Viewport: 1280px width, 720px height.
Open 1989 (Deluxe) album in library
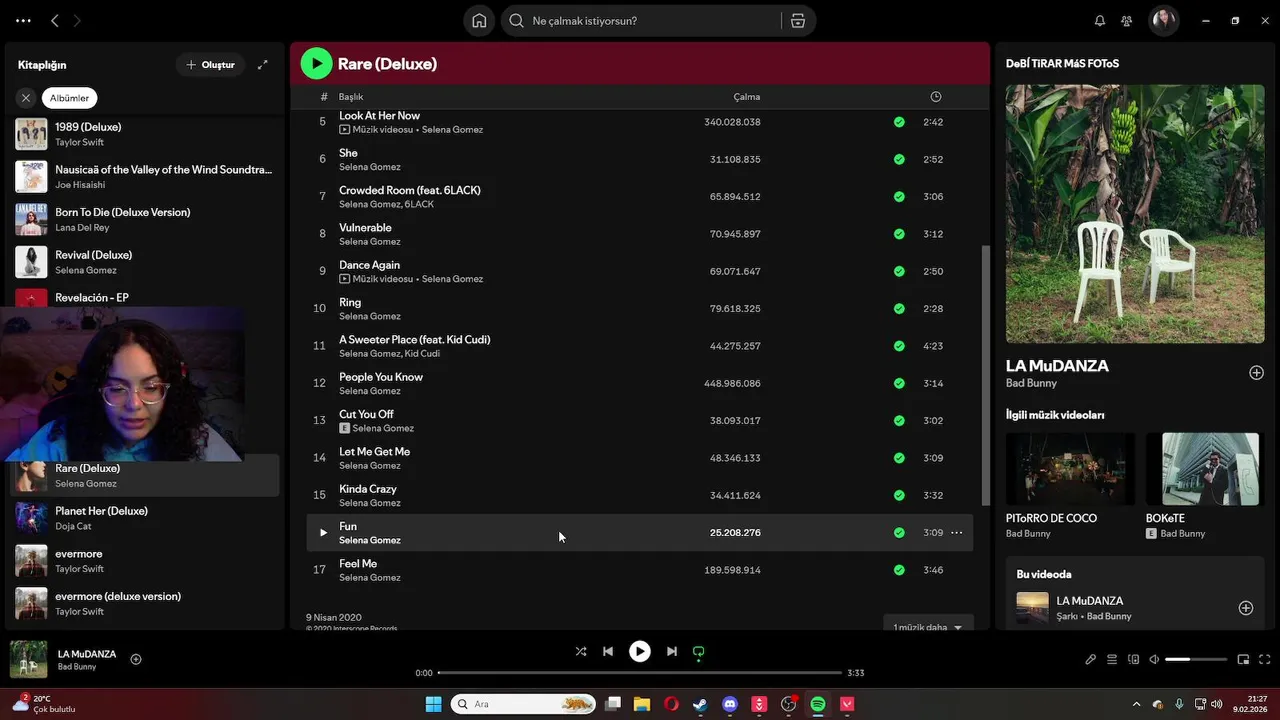click(x=145, y=134)
